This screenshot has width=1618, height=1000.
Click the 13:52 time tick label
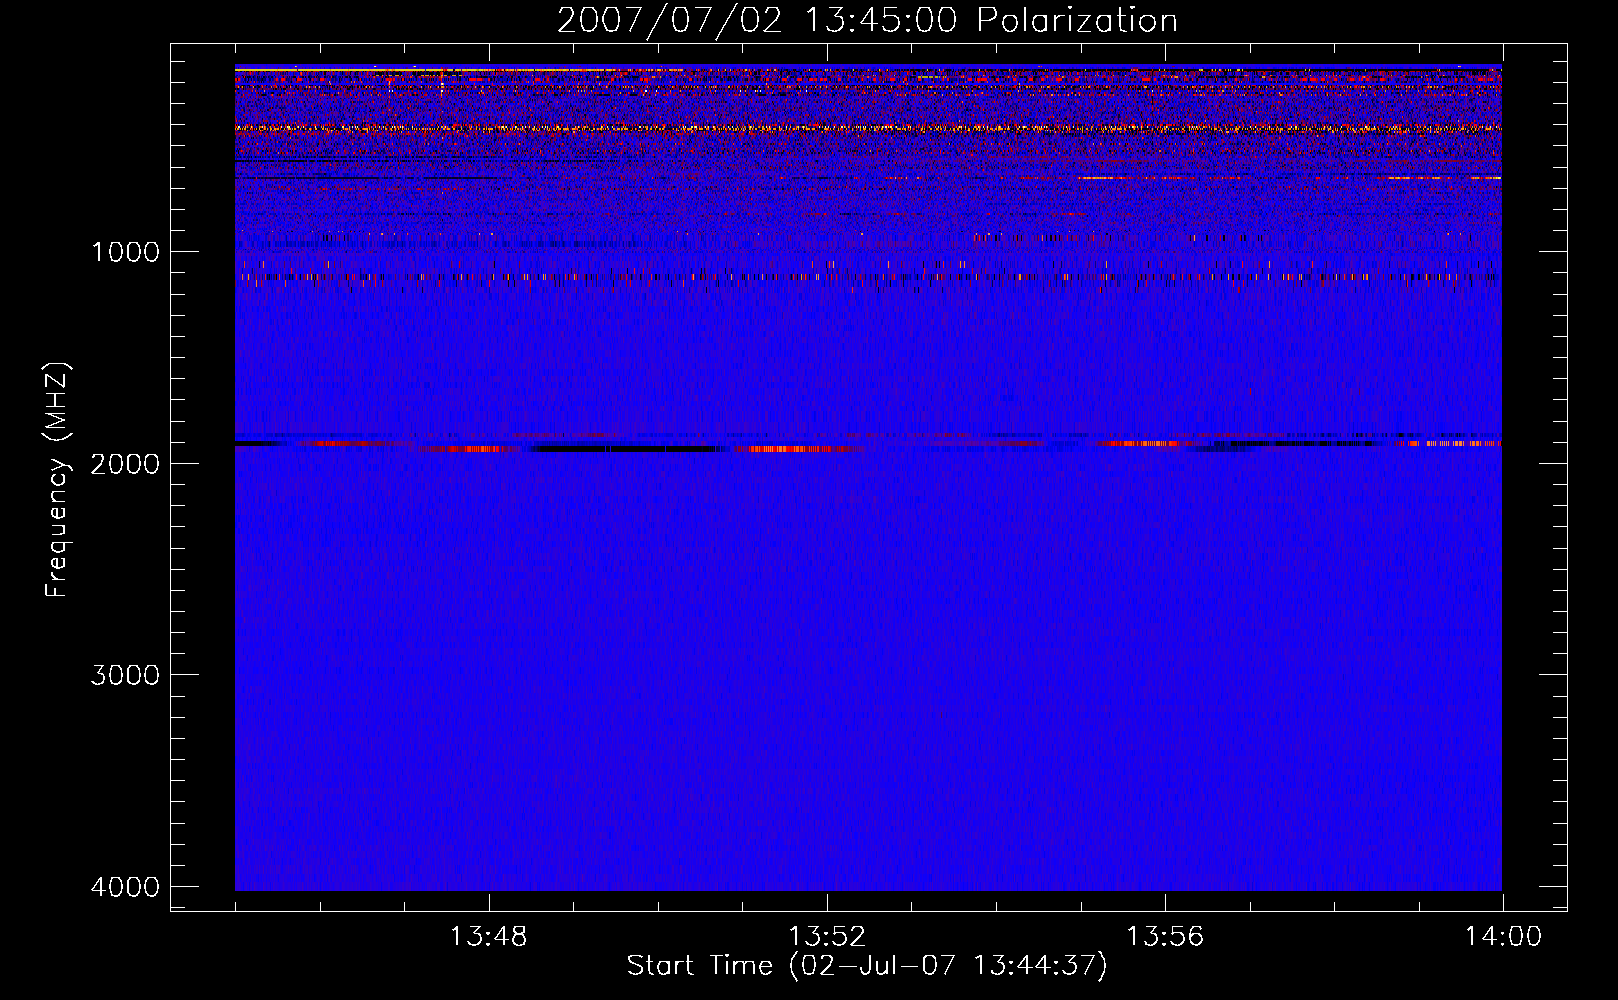(826, 937)
